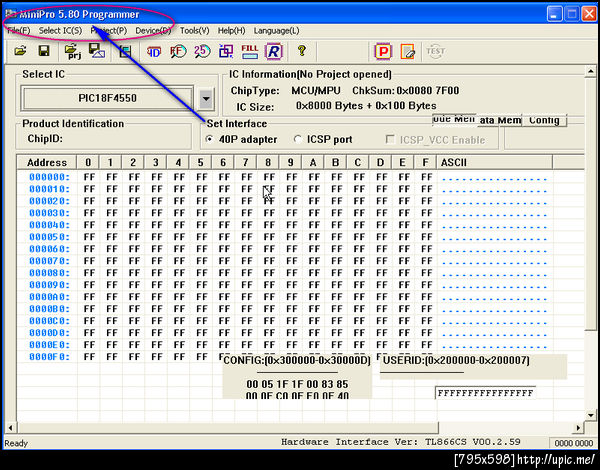This screenshot has width=600, height=470.
Task: Switch to the Config tab
Action: [544, 120]
